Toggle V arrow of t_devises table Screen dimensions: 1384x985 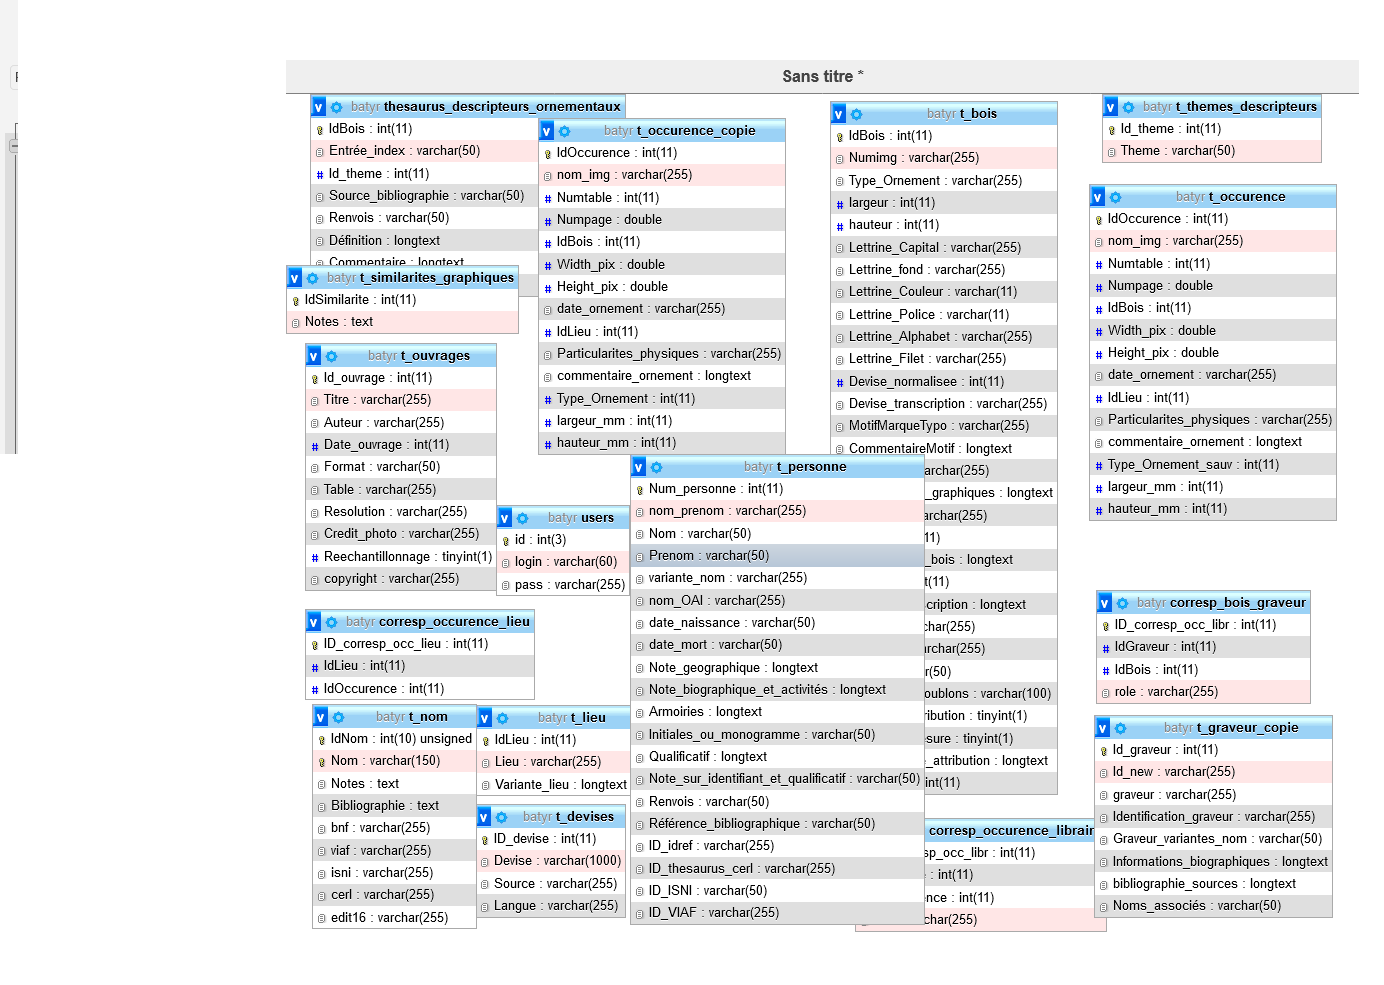pos(485,817)
